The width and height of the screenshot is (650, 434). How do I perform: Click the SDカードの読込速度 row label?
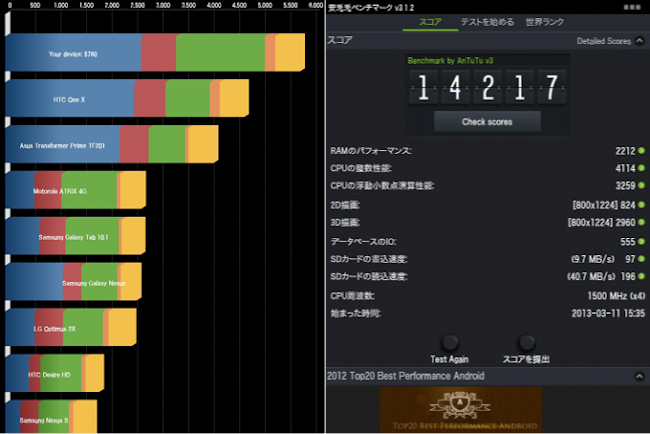point(369,276)
